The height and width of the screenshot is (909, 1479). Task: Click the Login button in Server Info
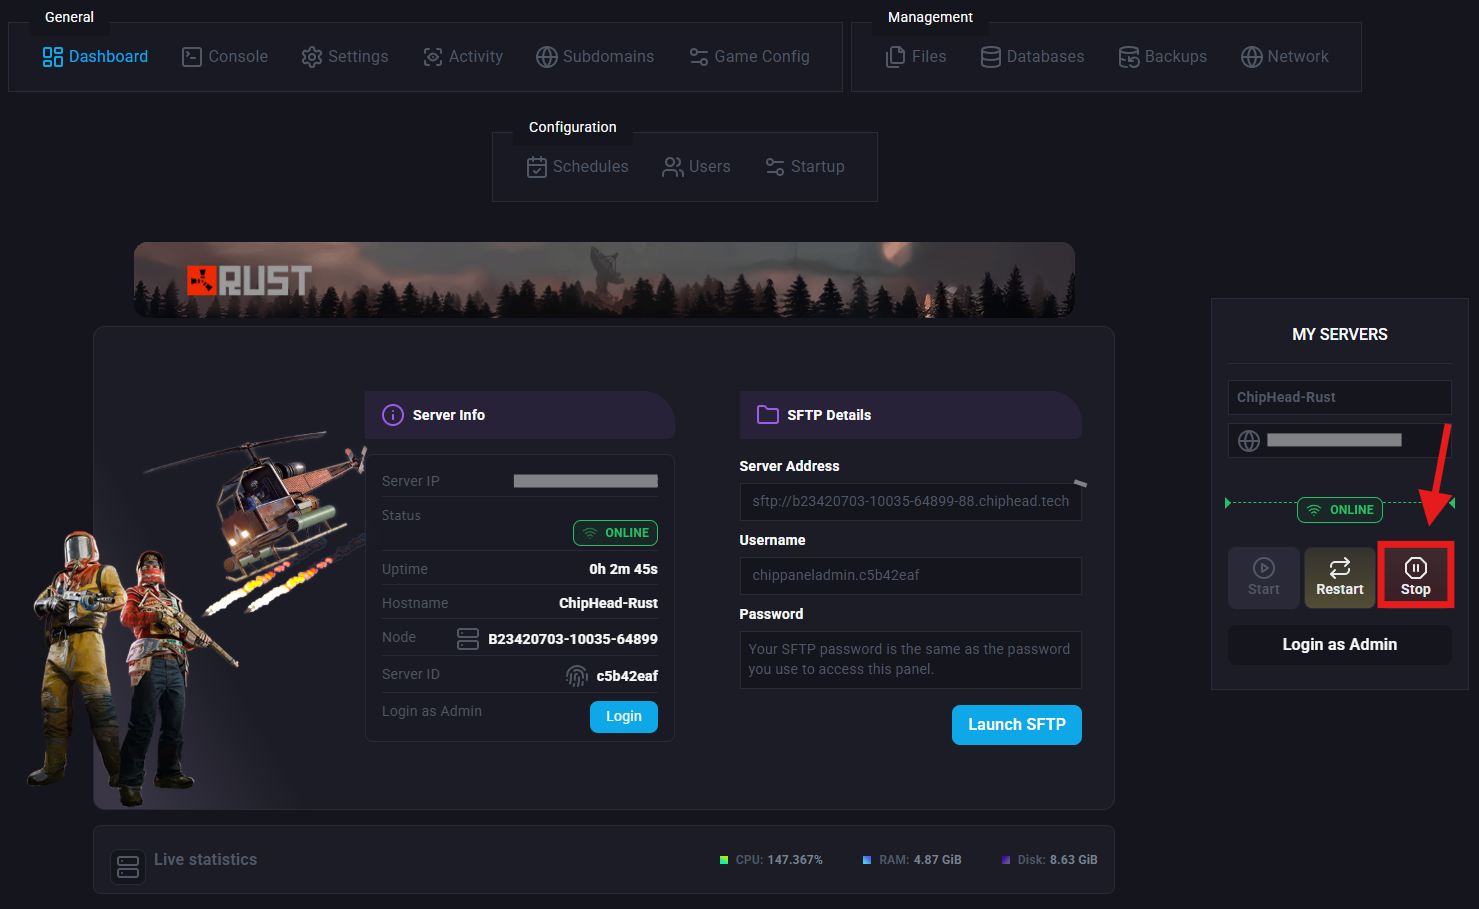[624, 717]
